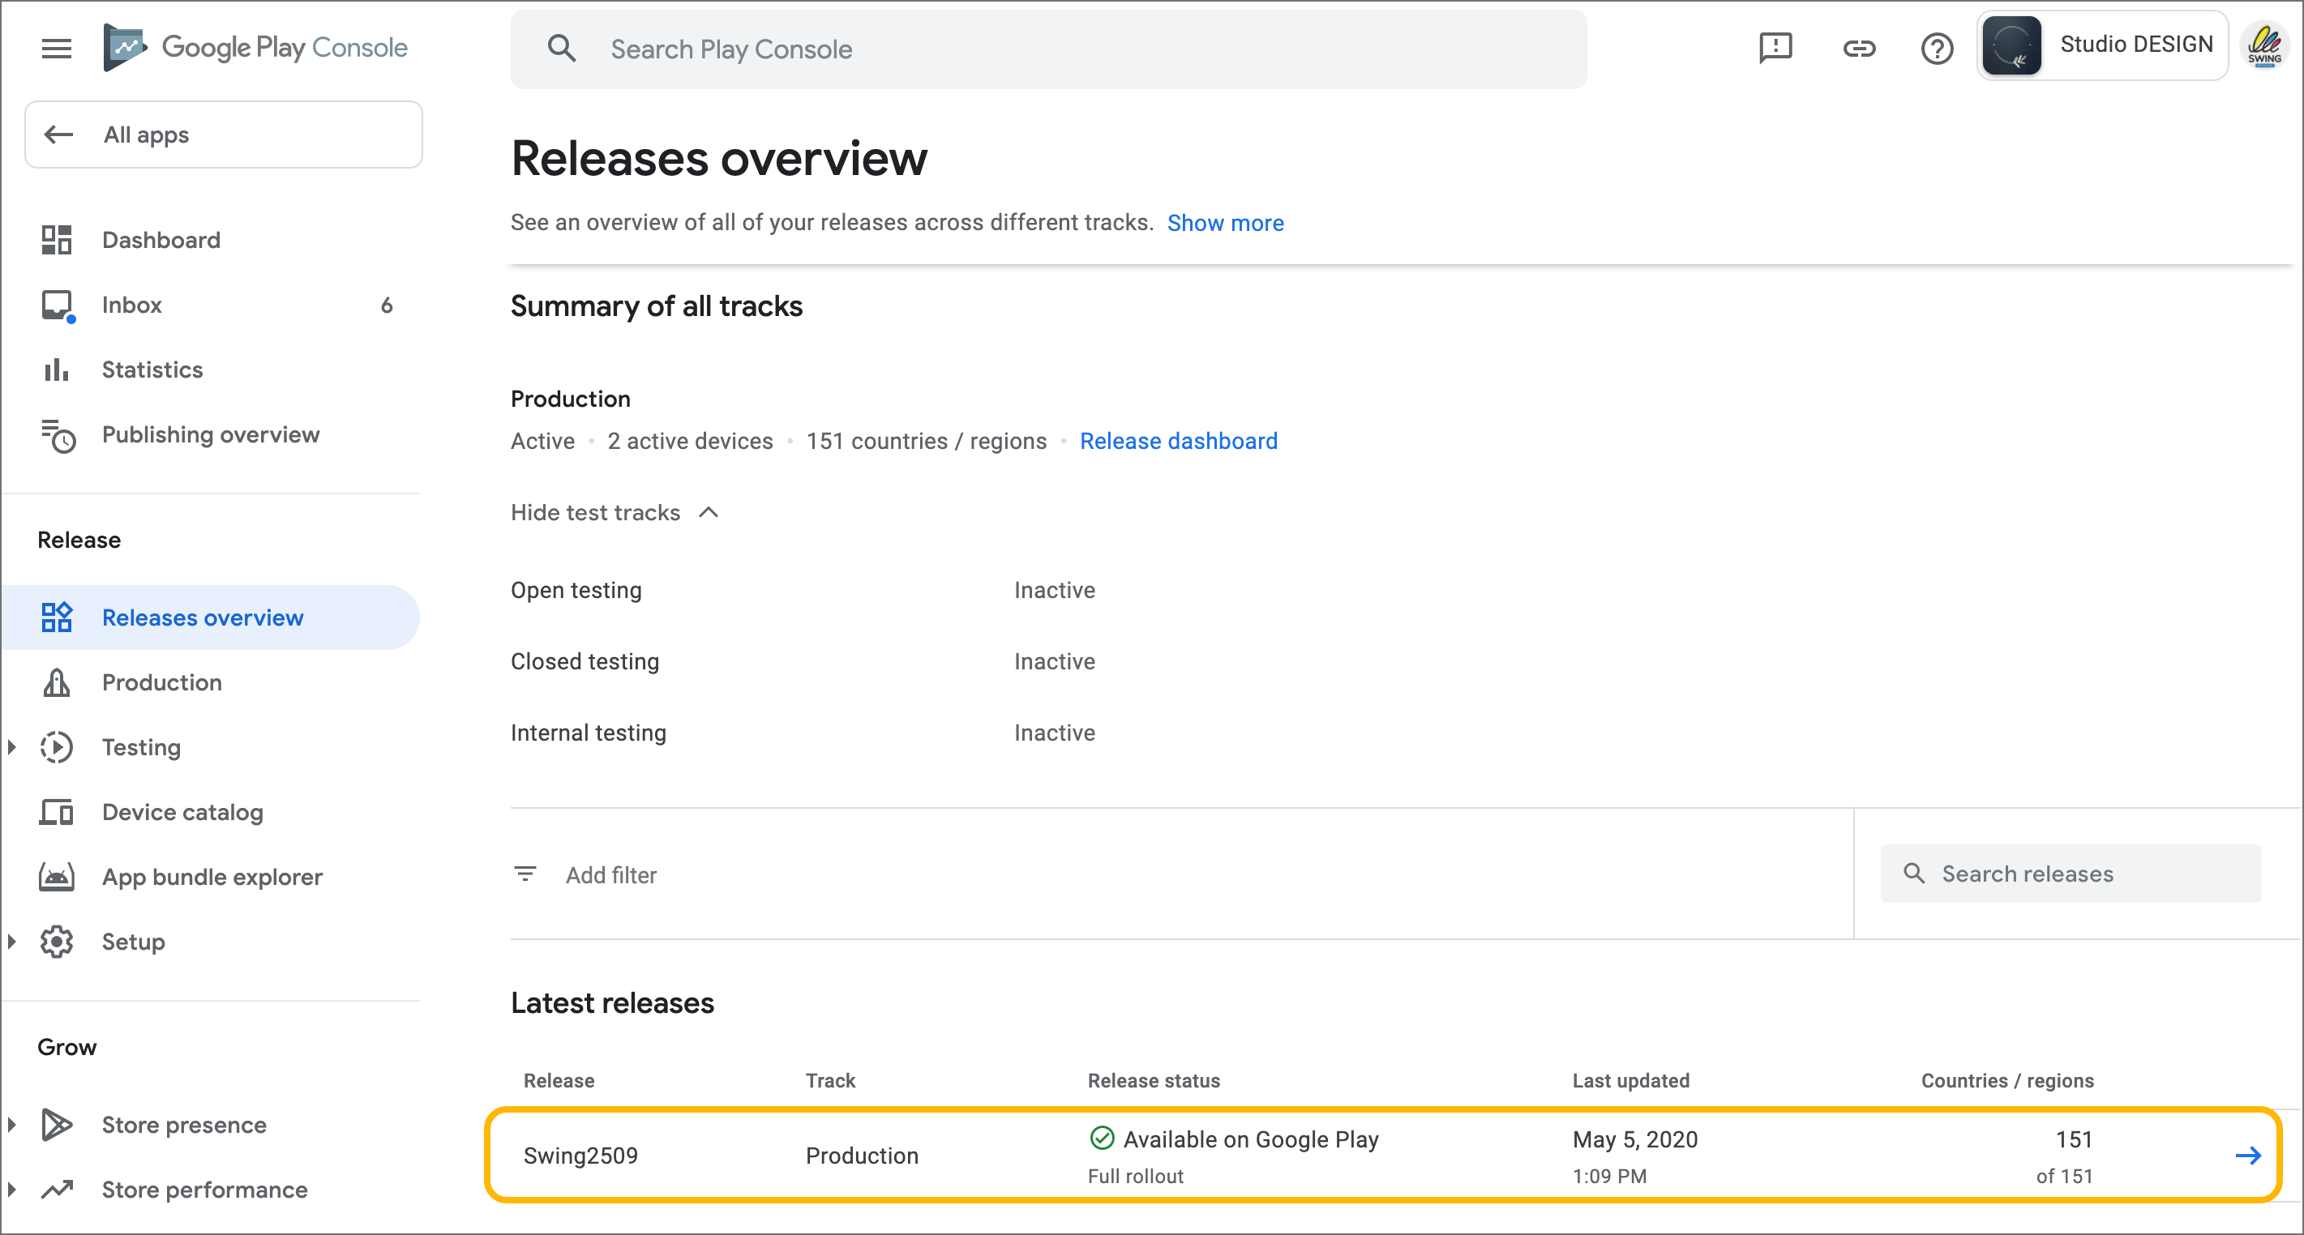This screenshot has width=2304, height=1235.
Task: Click the add filter icon
Action: point(525,874)
